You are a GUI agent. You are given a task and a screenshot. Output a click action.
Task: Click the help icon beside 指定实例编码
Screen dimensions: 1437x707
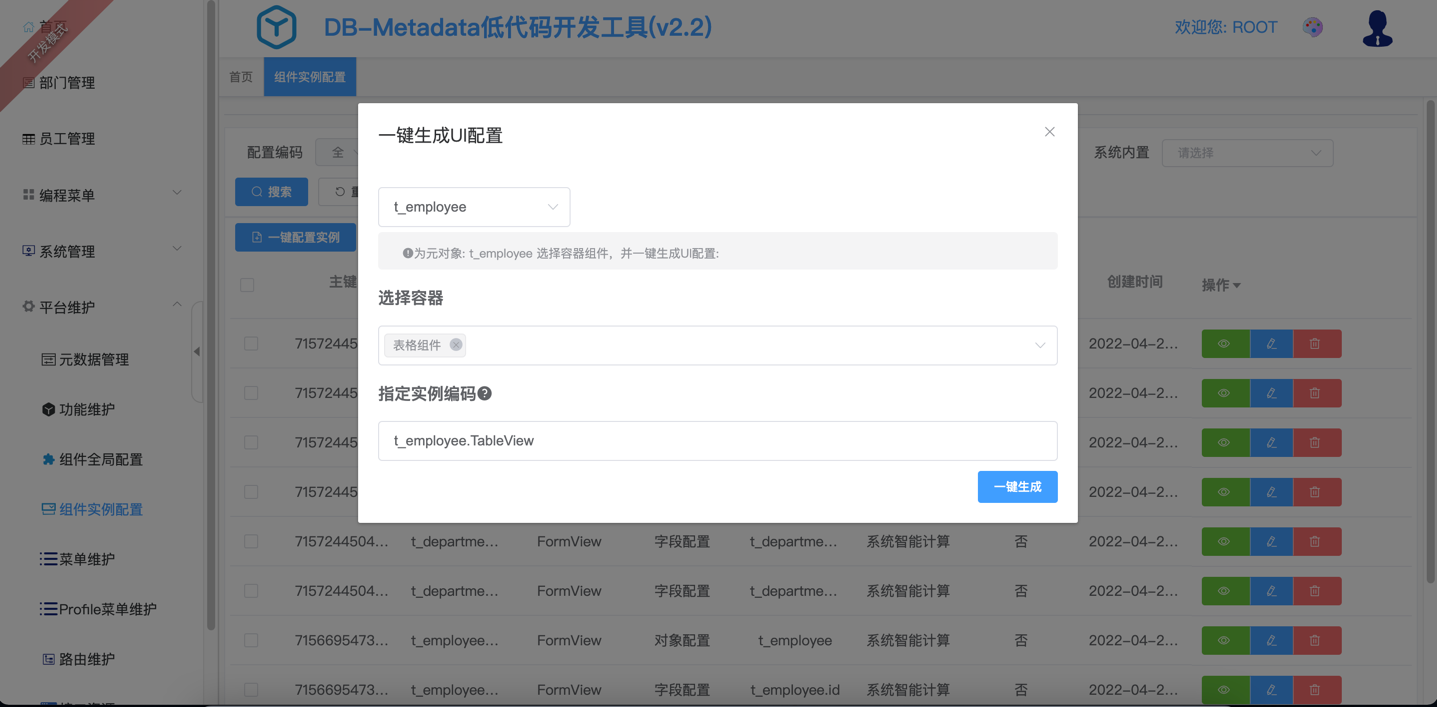pos(485,394)
